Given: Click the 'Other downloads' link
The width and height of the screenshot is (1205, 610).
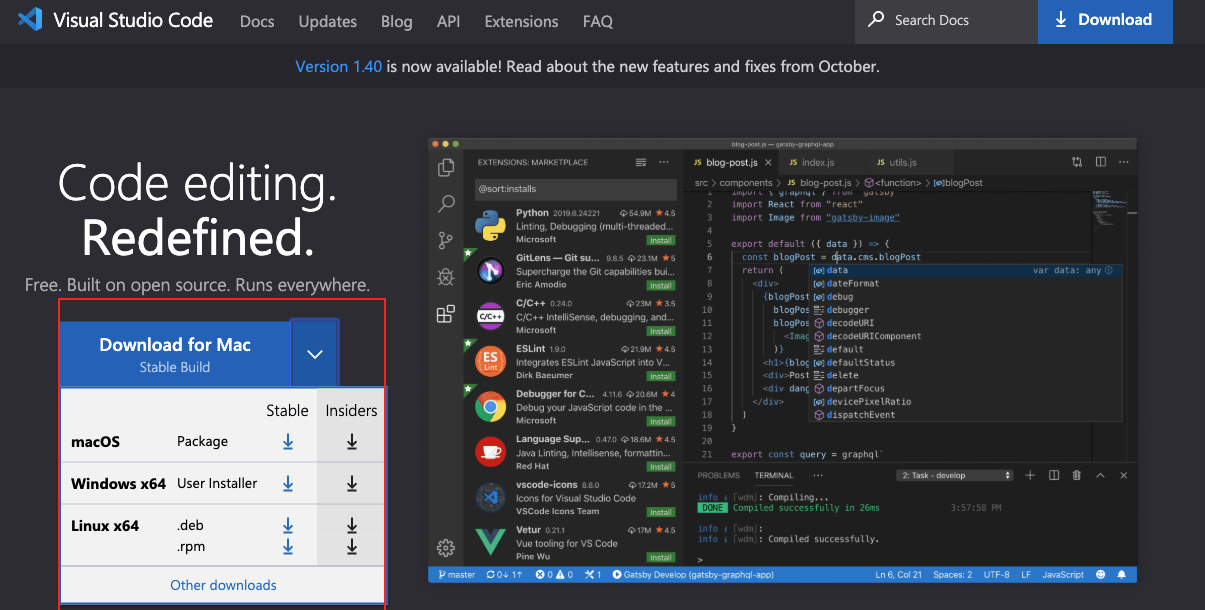Looking at the screenshot, I should tap(222, 585).
